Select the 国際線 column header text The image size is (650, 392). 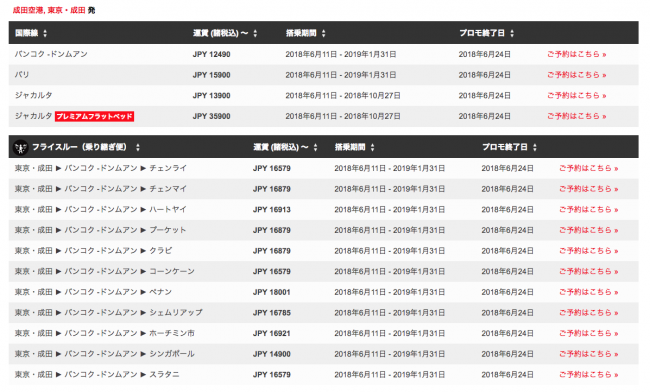(27, 33)
